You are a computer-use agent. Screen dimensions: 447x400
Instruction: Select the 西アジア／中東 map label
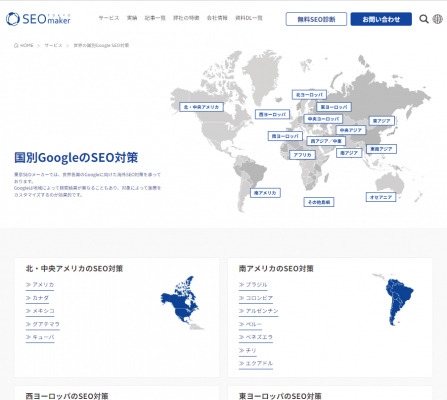pyautogui.click(x=326, y=141)
